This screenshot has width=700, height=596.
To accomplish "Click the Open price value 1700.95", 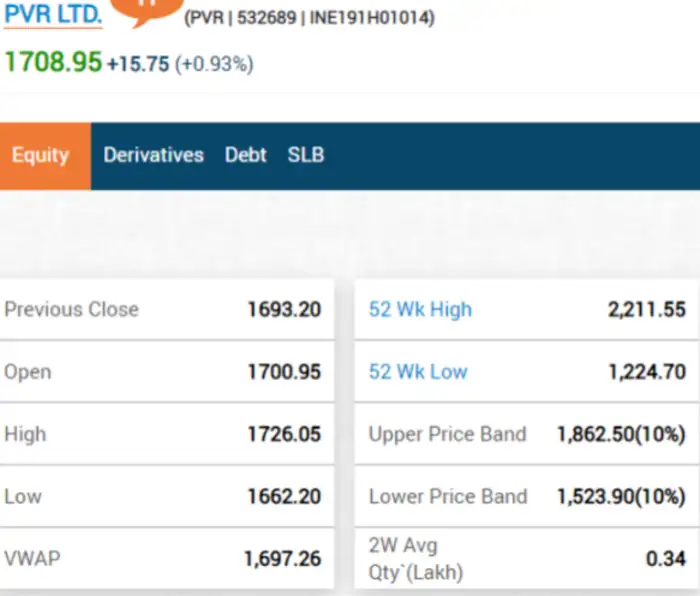I will [x=284, y=372].
